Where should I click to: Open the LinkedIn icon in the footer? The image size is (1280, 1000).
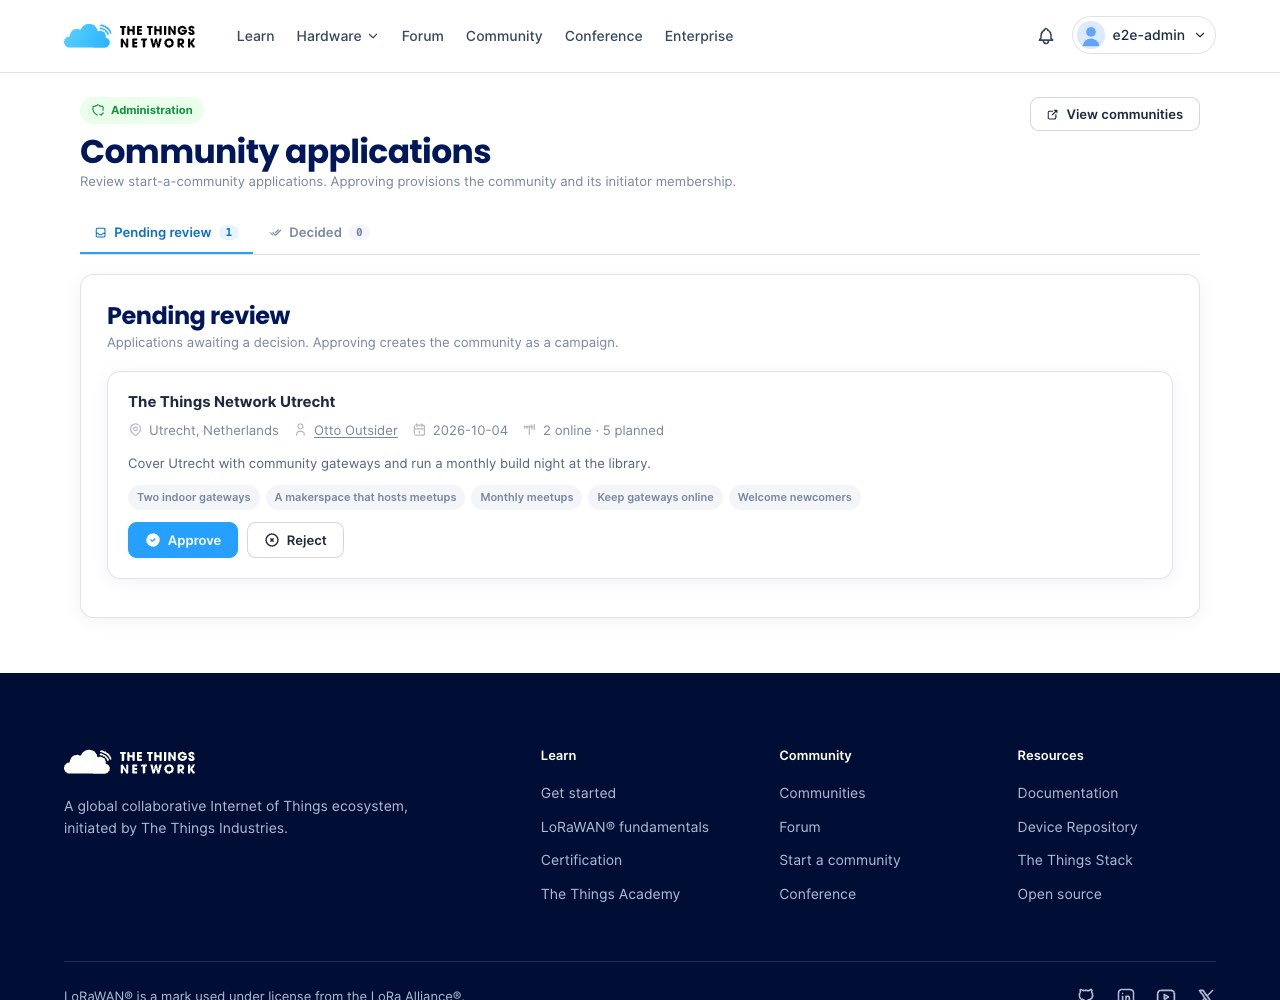point(1126,994)
